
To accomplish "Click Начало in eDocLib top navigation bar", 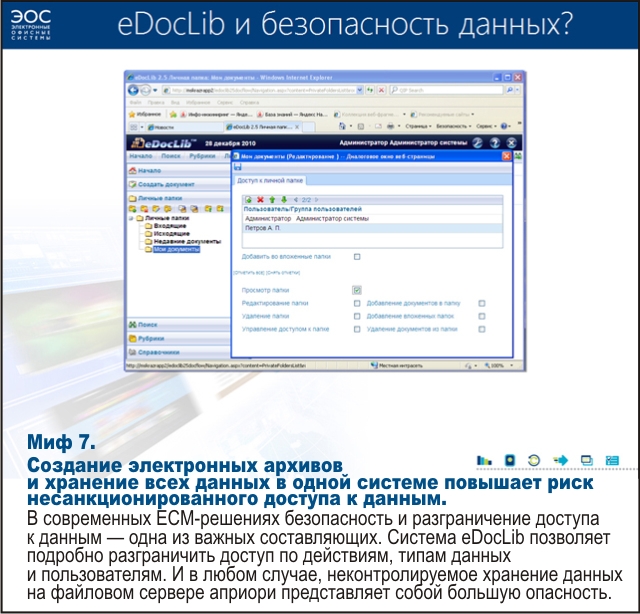I will tap(141, 156).
